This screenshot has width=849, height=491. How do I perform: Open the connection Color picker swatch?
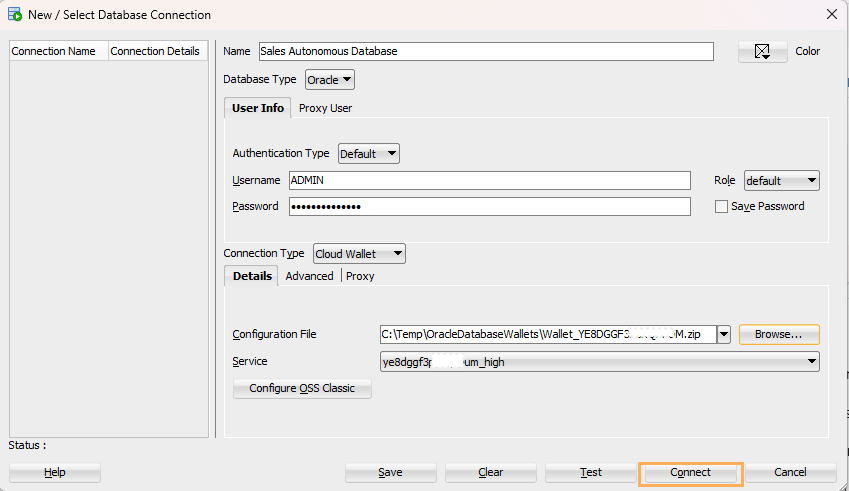pyautogui.click(x=762, y=51)
